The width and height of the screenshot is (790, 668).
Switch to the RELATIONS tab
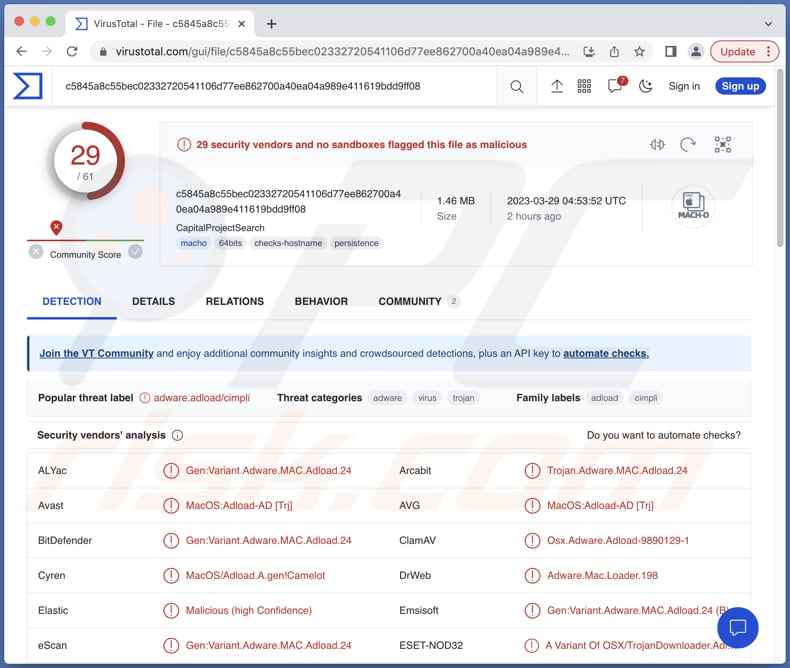point(235,301)
